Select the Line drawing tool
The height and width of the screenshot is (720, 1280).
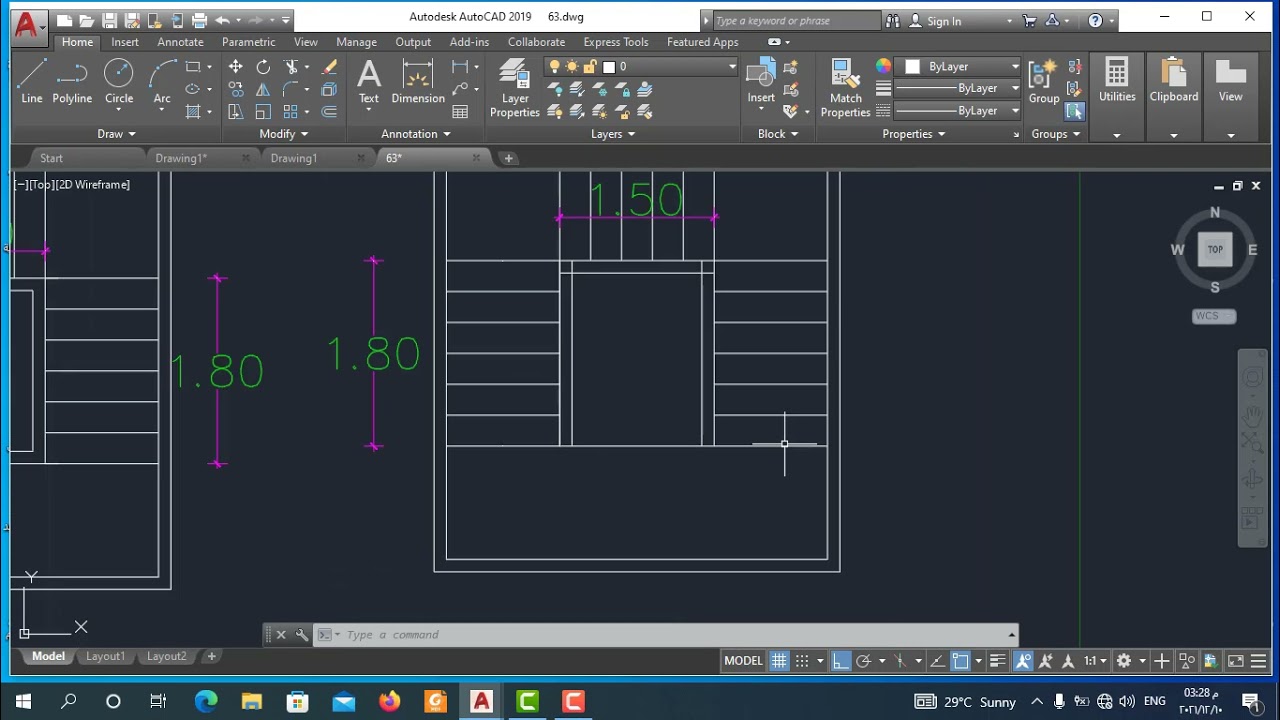pyautogui.click(x=31, y=82)
